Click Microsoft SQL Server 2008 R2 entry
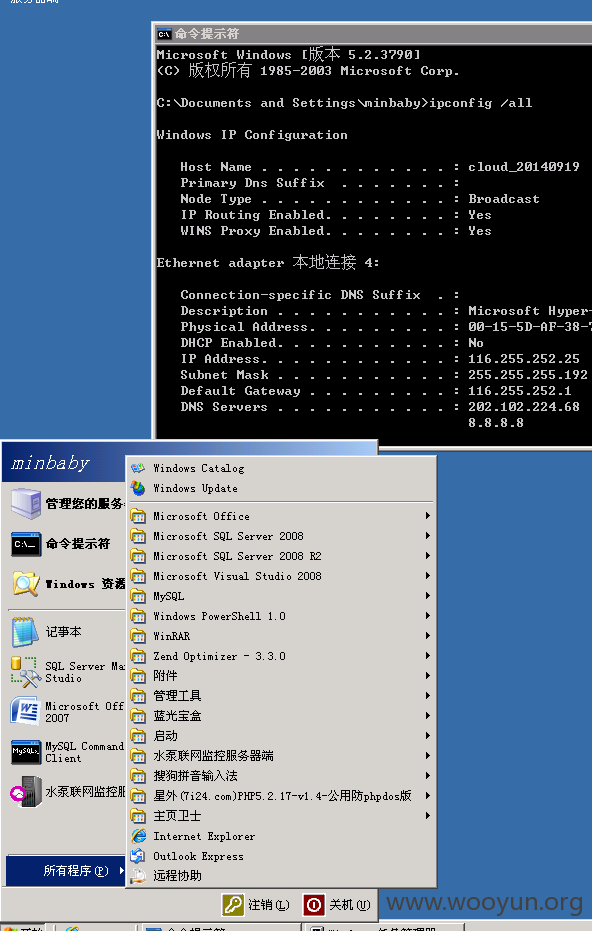Screen dimensions: 592x931 point(281,556)
